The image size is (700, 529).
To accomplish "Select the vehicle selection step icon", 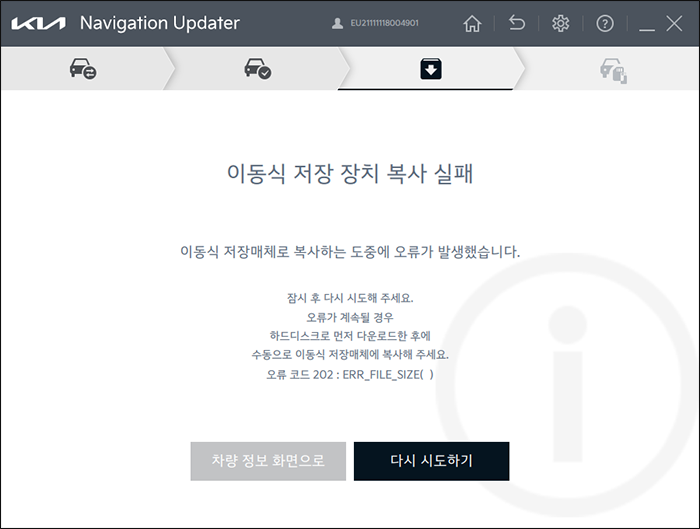I will click(83, 69).
